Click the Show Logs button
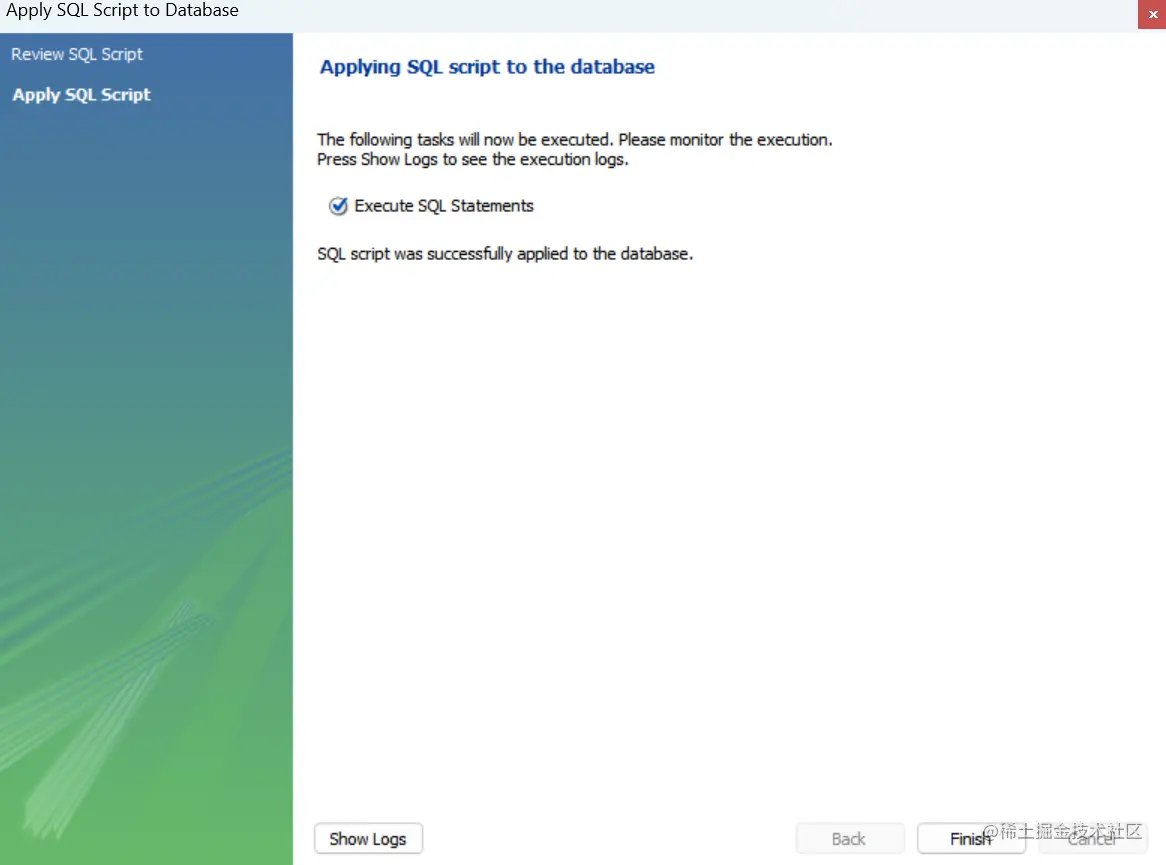The height and width of the screenshot is (865, 1166). 368,838
